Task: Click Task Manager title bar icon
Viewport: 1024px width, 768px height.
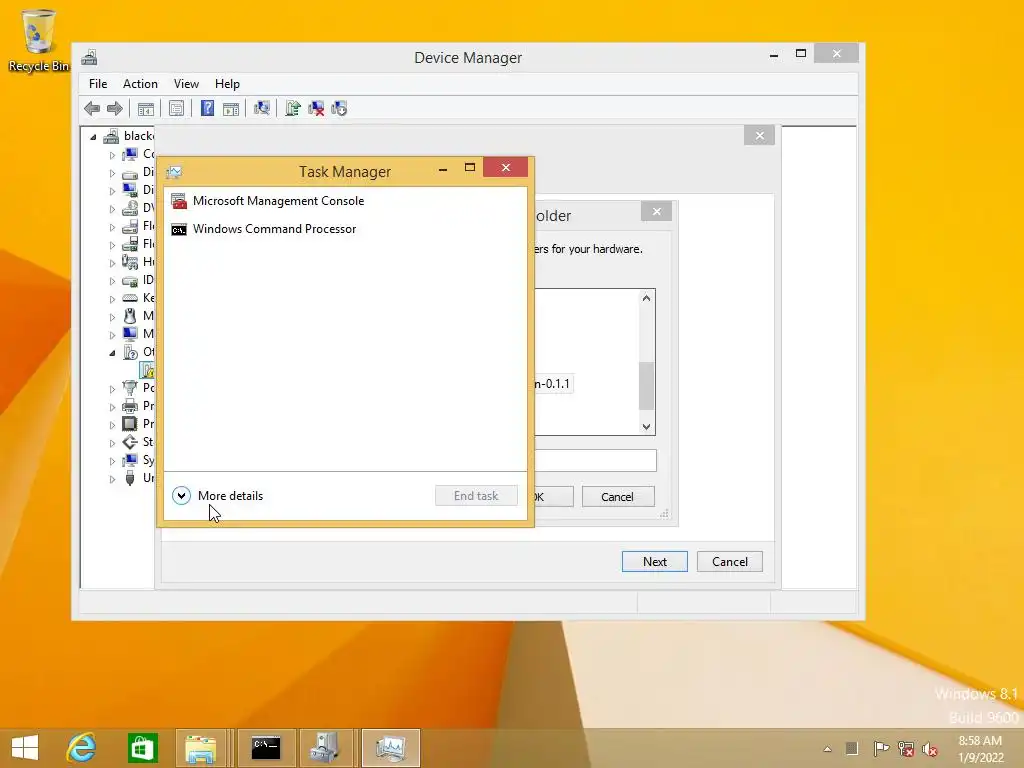Action: coord(174,172)
